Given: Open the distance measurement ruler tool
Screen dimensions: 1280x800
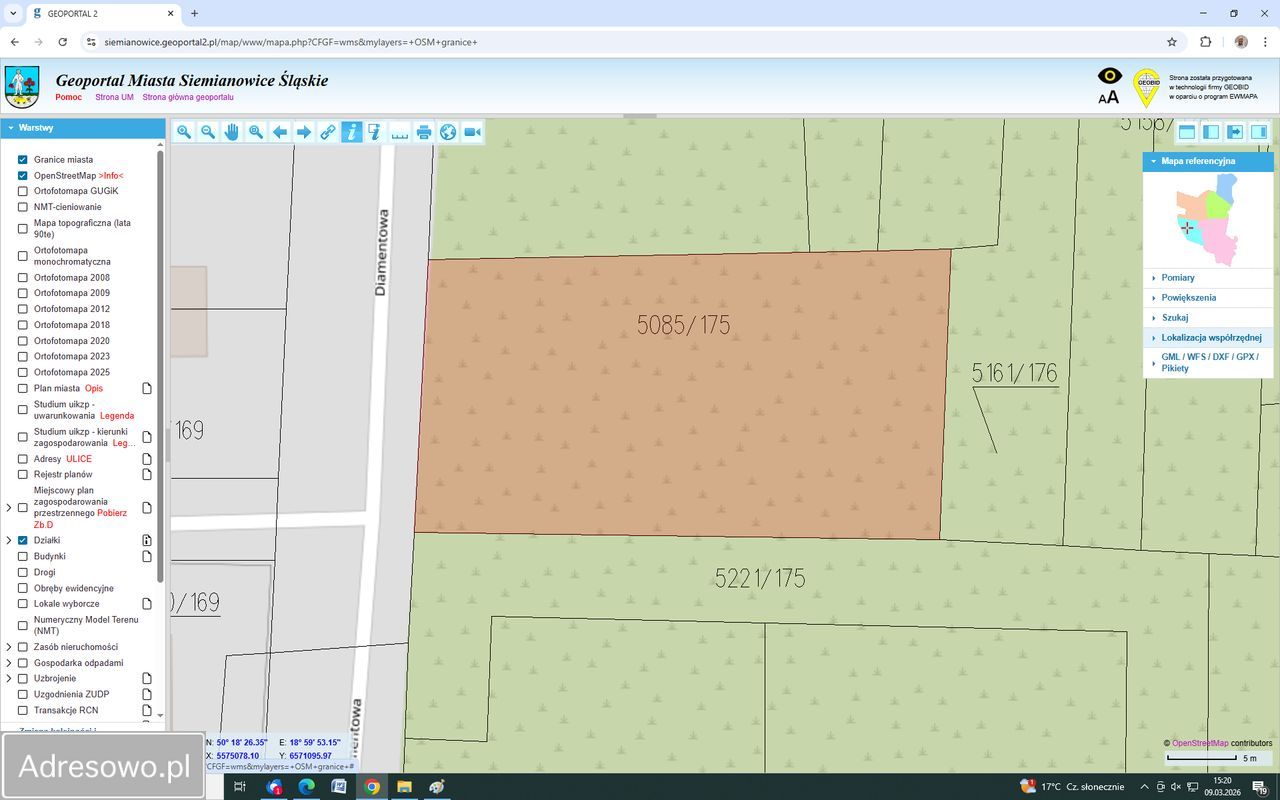Looking at the screenshot, I should [x=400, y=132].
